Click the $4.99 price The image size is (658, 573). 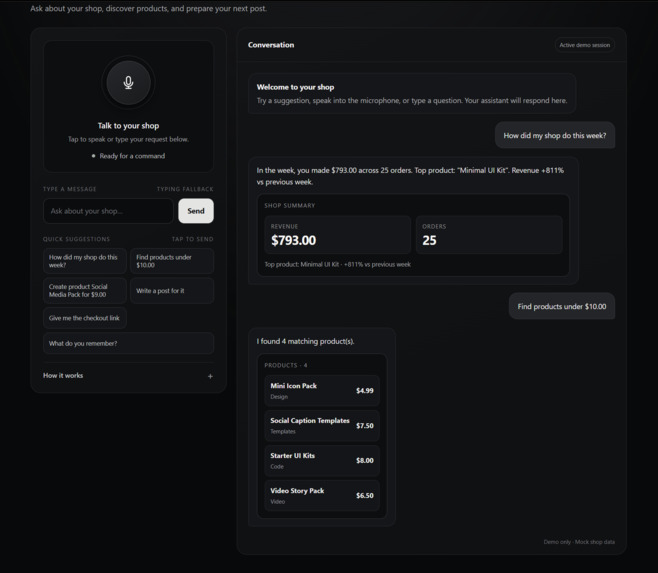coord(365,391)
